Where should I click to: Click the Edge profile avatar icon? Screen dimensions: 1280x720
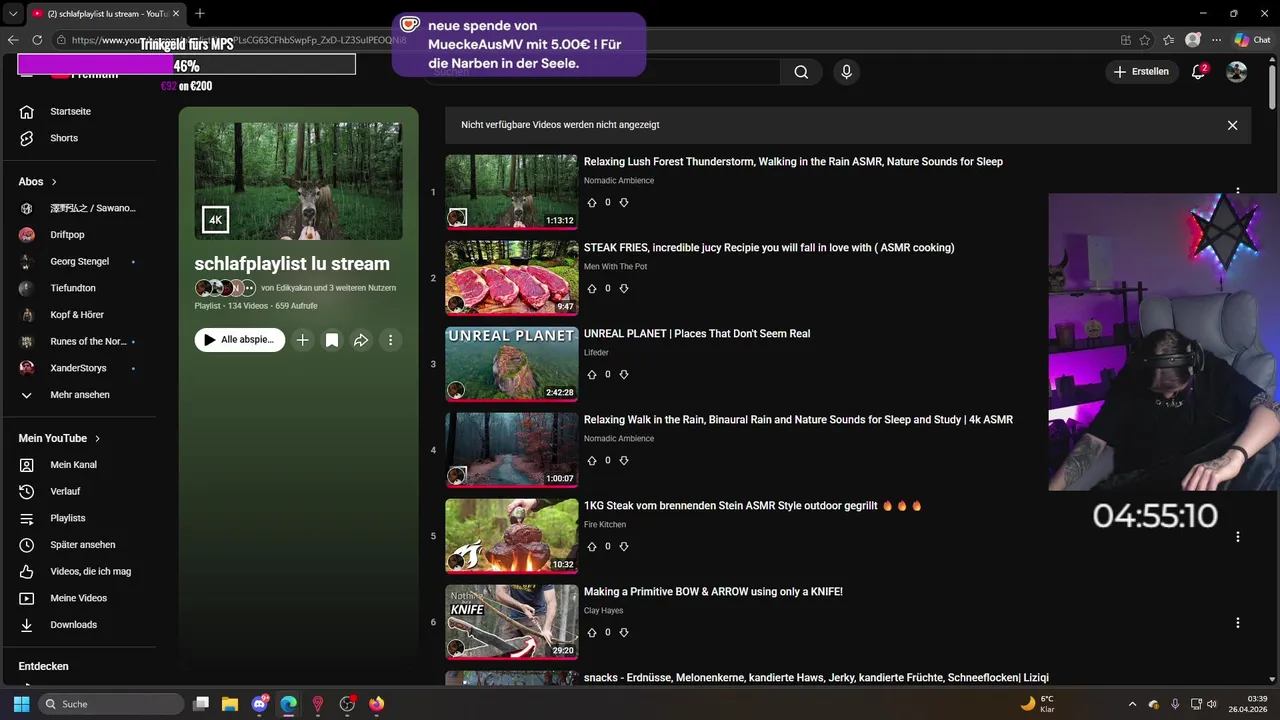coord(1192,40)
